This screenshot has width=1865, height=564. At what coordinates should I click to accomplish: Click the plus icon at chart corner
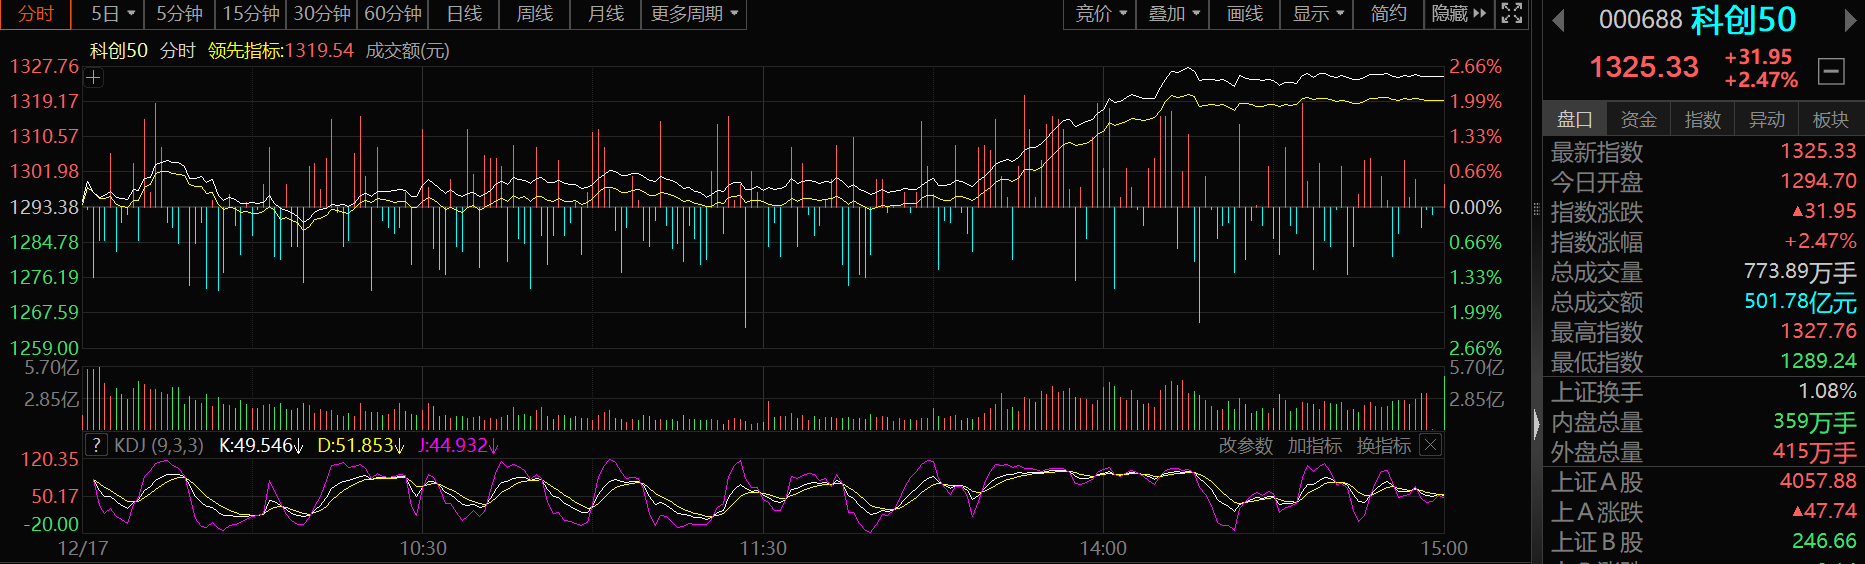pos(93,78)
